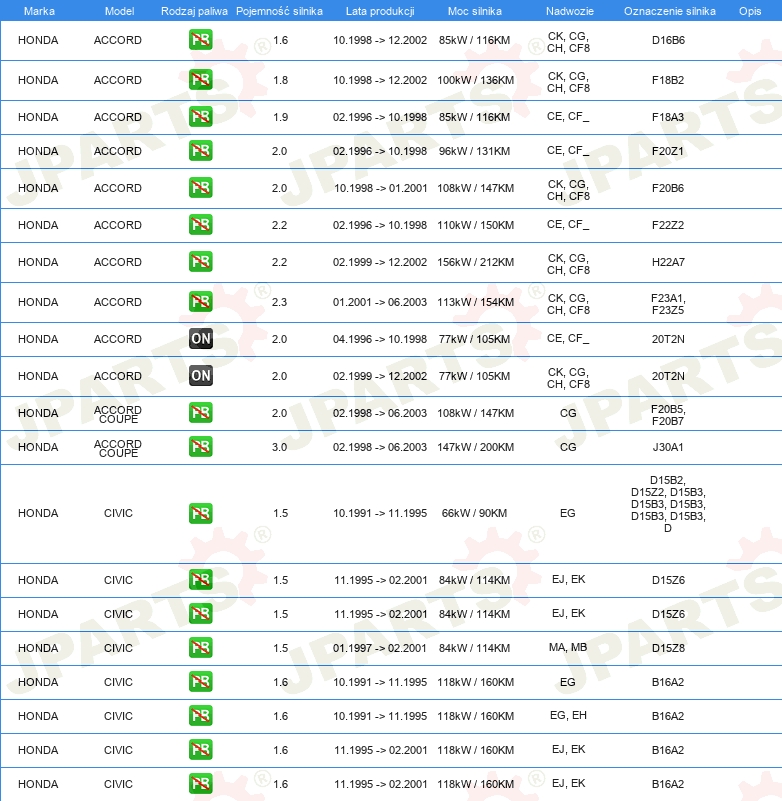Click the ON diesel icon for the 04.1996 Accord
The width and height of the screenshot is (782, 801).
point(200,339)
